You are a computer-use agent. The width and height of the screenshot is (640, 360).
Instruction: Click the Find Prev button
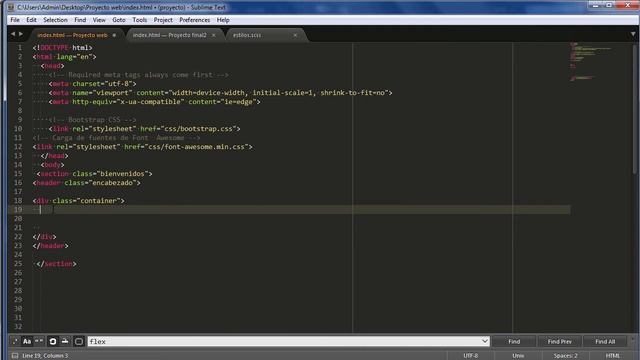point(559,341)
